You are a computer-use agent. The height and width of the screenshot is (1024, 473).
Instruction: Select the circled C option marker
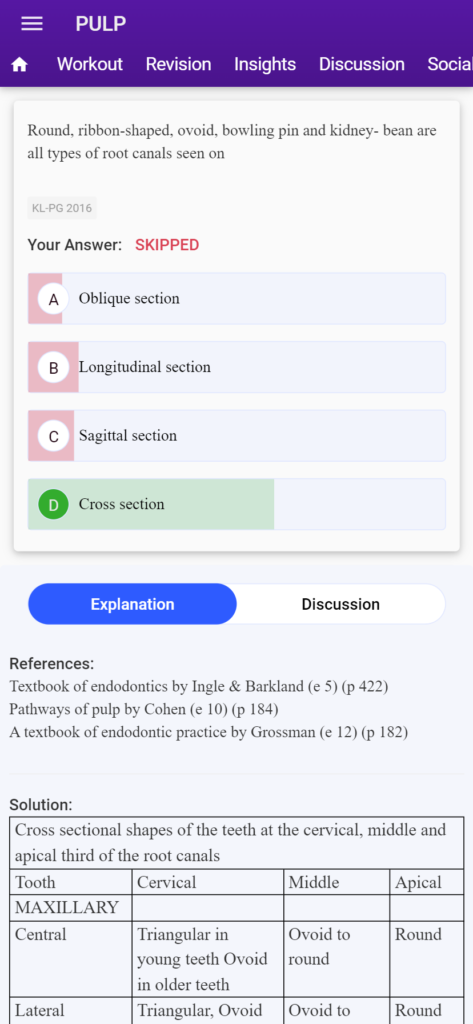tap(54, 436)
